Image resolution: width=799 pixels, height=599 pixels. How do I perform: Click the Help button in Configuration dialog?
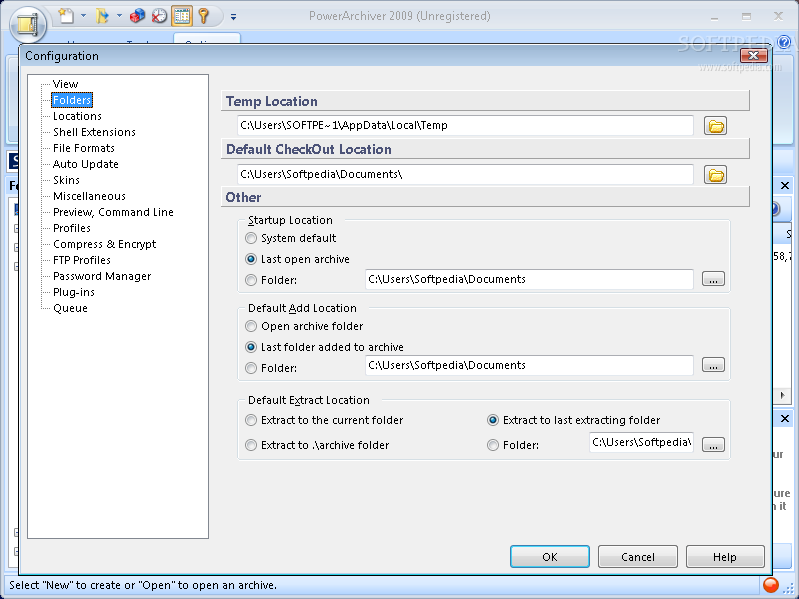725,557
